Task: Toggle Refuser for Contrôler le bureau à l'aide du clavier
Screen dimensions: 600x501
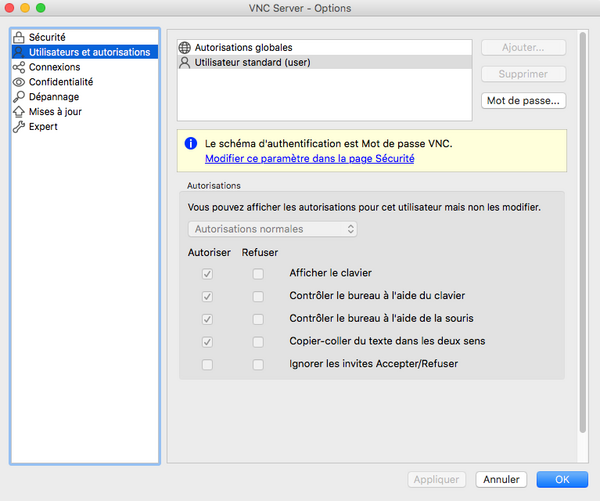Action: click(258, 296)
